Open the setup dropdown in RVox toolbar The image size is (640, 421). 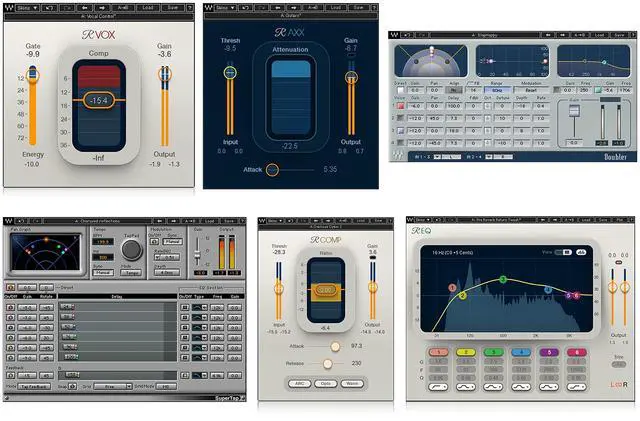click(x=32, y=5)
